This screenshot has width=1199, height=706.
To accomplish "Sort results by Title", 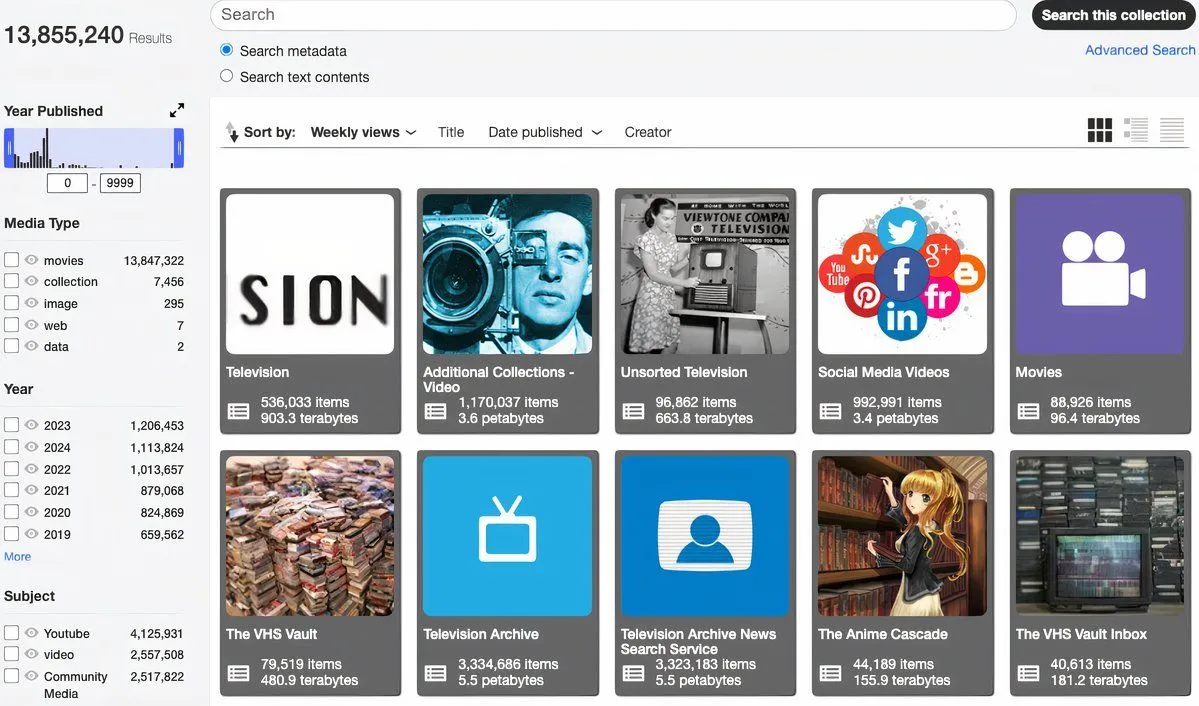I will click(451, 132).
